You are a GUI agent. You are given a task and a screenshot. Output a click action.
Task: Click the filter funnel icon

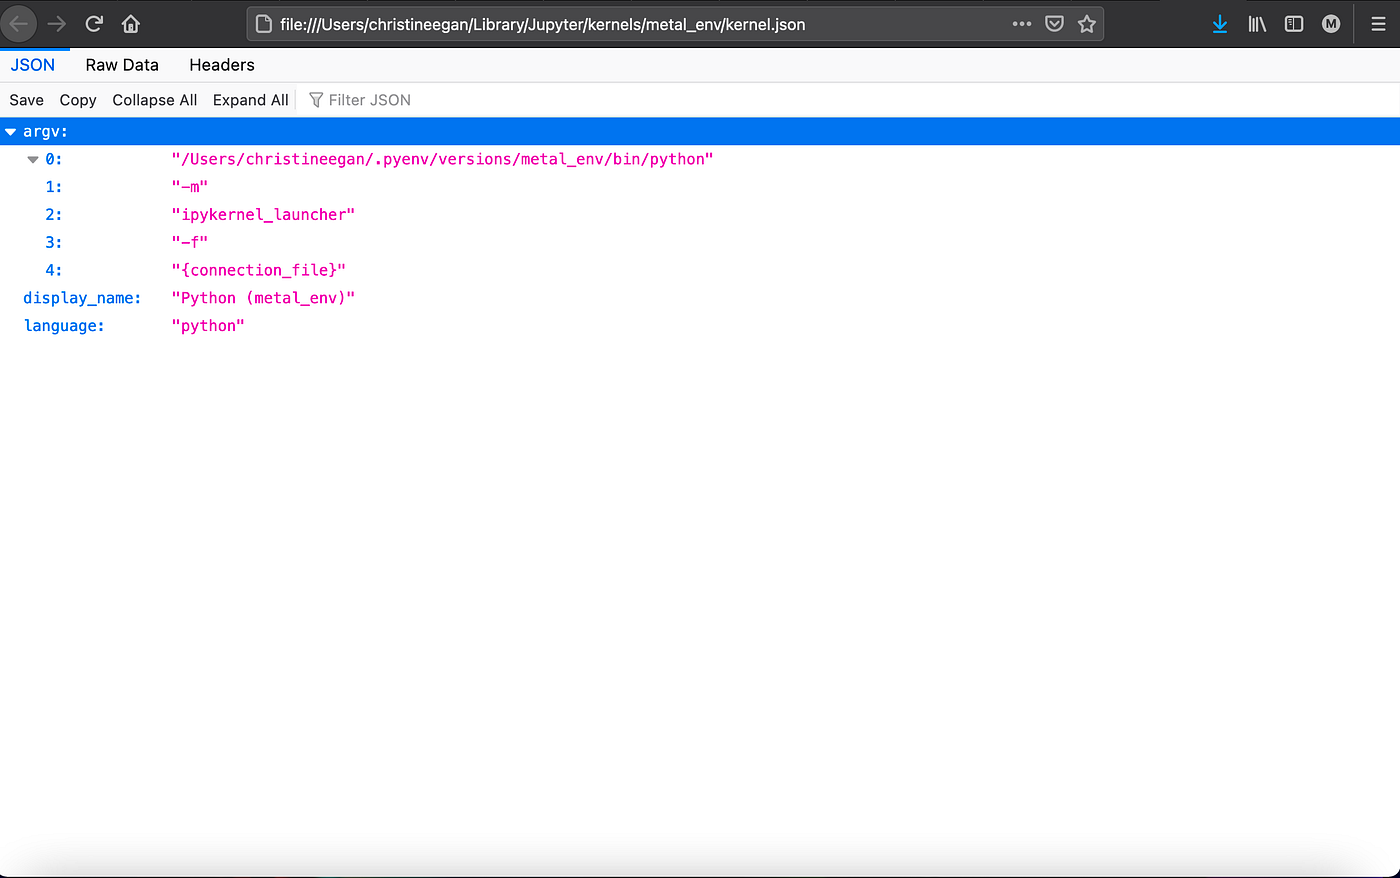tap(316, 100)
